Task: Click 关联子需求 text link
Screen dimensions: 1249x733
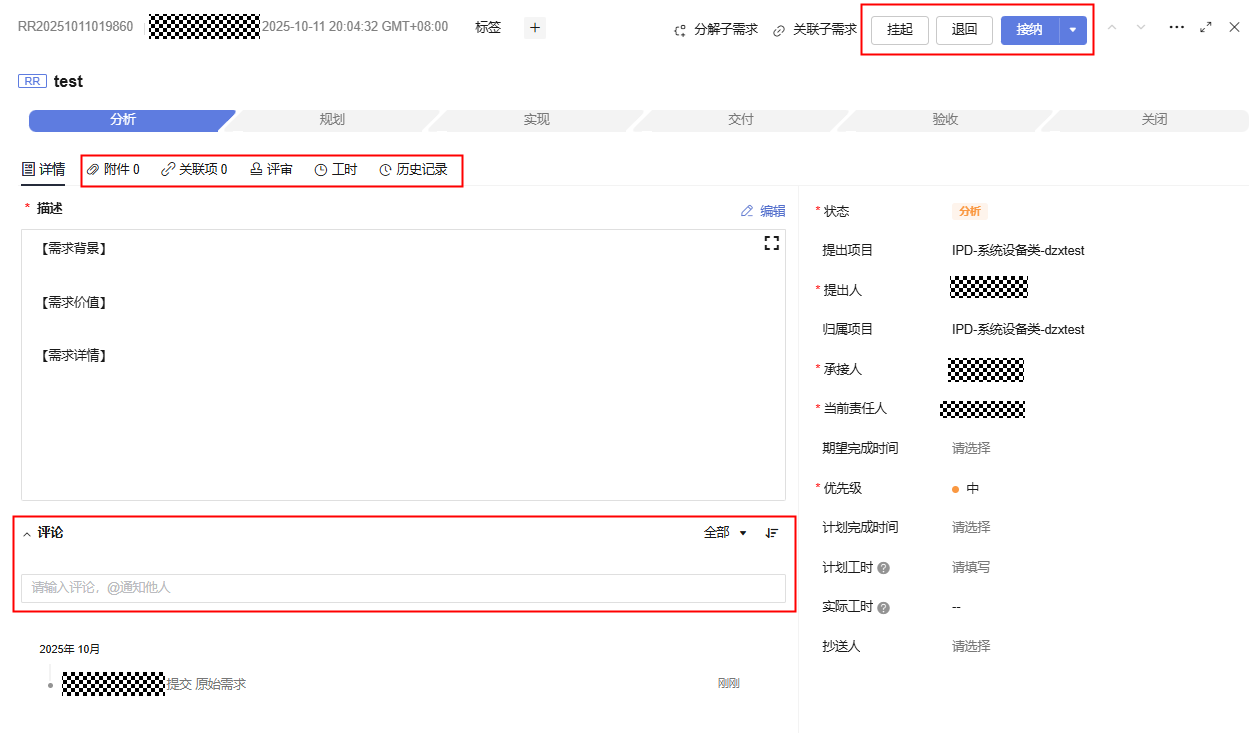Action: (x=825, y=30)
